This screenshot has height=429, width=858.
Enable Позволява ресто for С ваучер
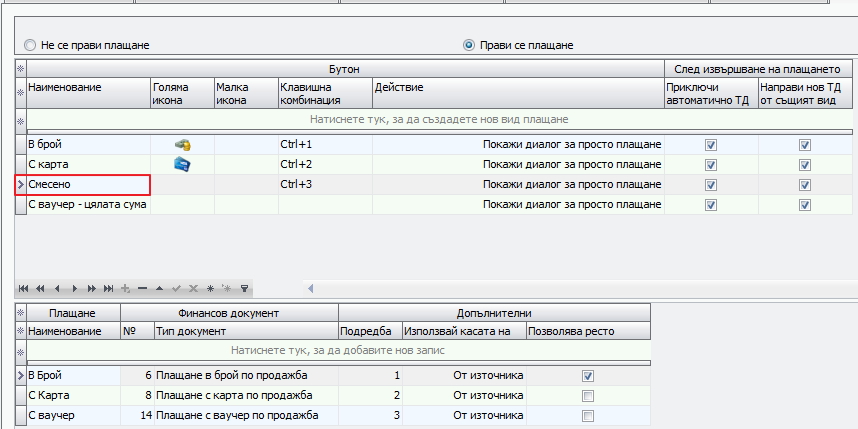tap(588, 416)
